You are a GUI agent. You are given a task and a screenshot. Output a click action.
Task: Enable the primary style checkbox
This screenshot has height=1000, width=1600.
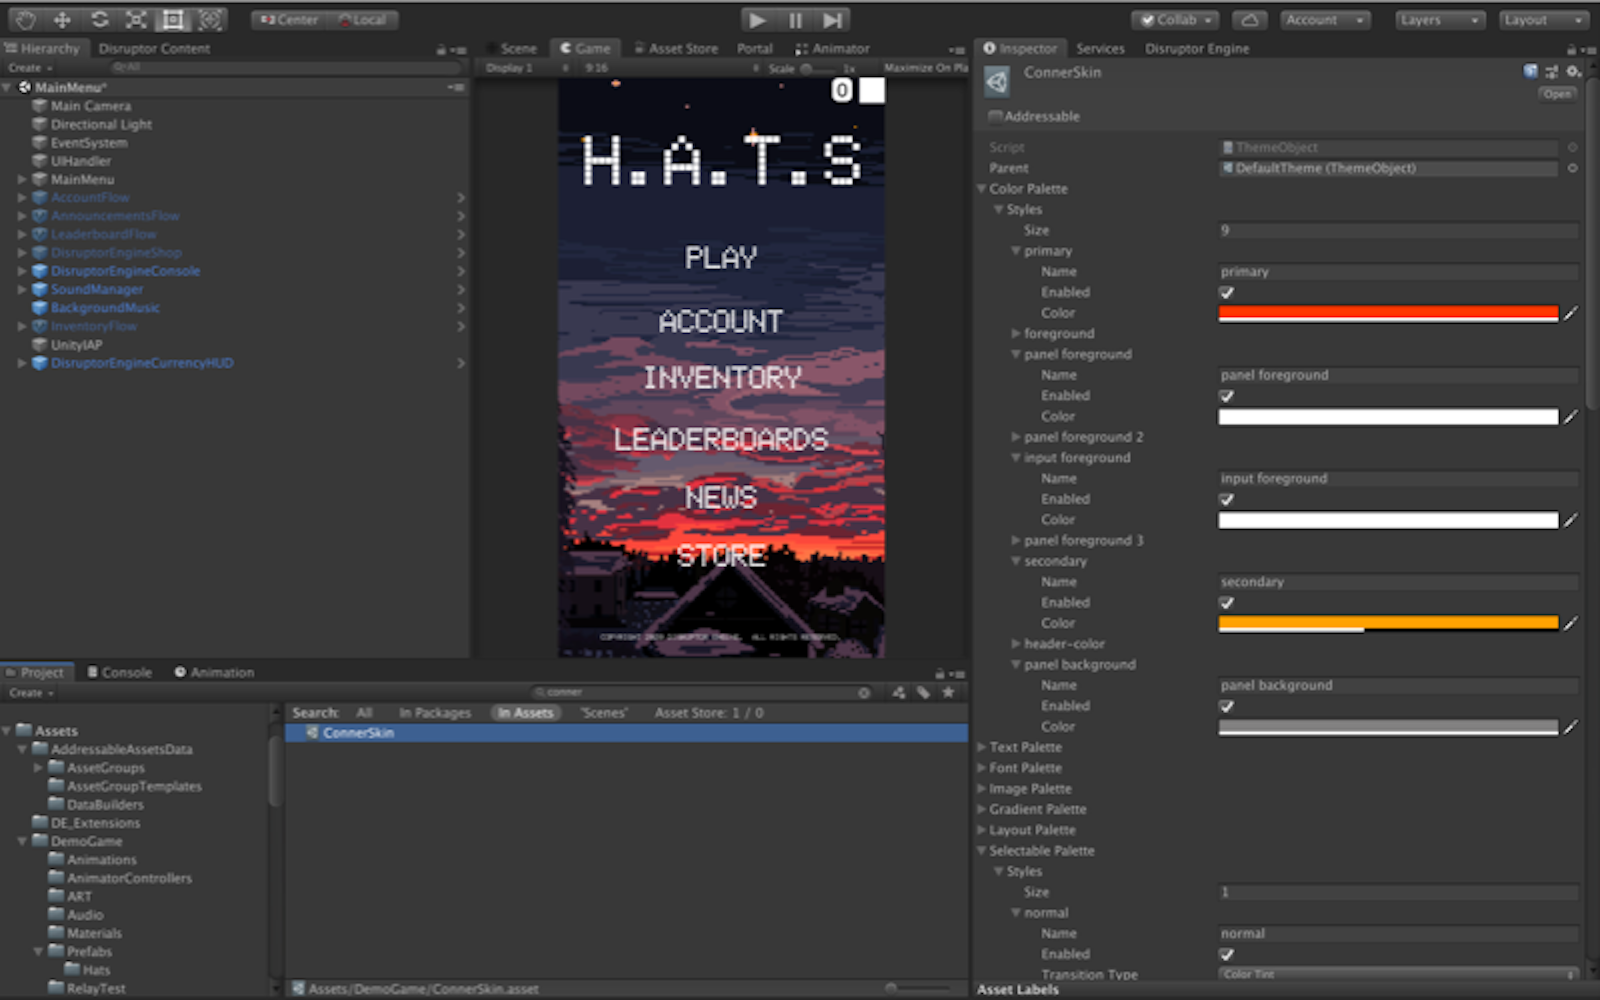(1226, 292)
